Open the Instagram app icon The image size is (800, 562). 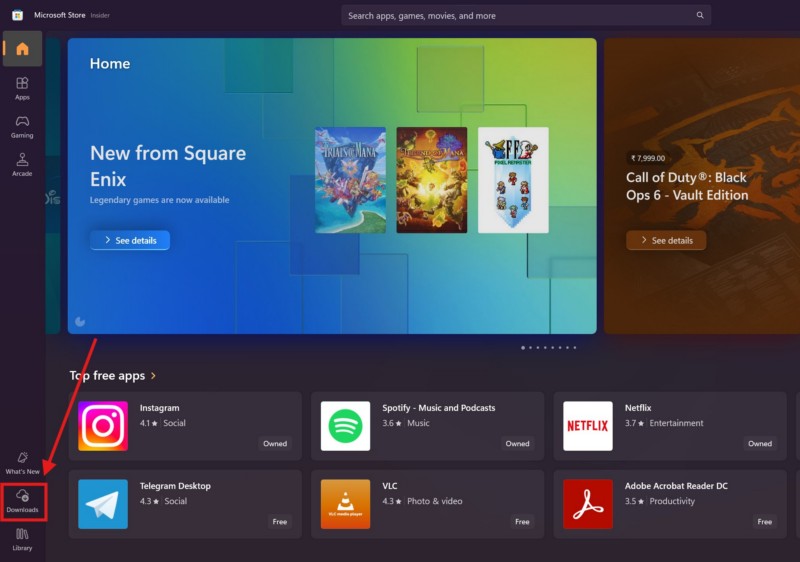click(x=103, y=426)
